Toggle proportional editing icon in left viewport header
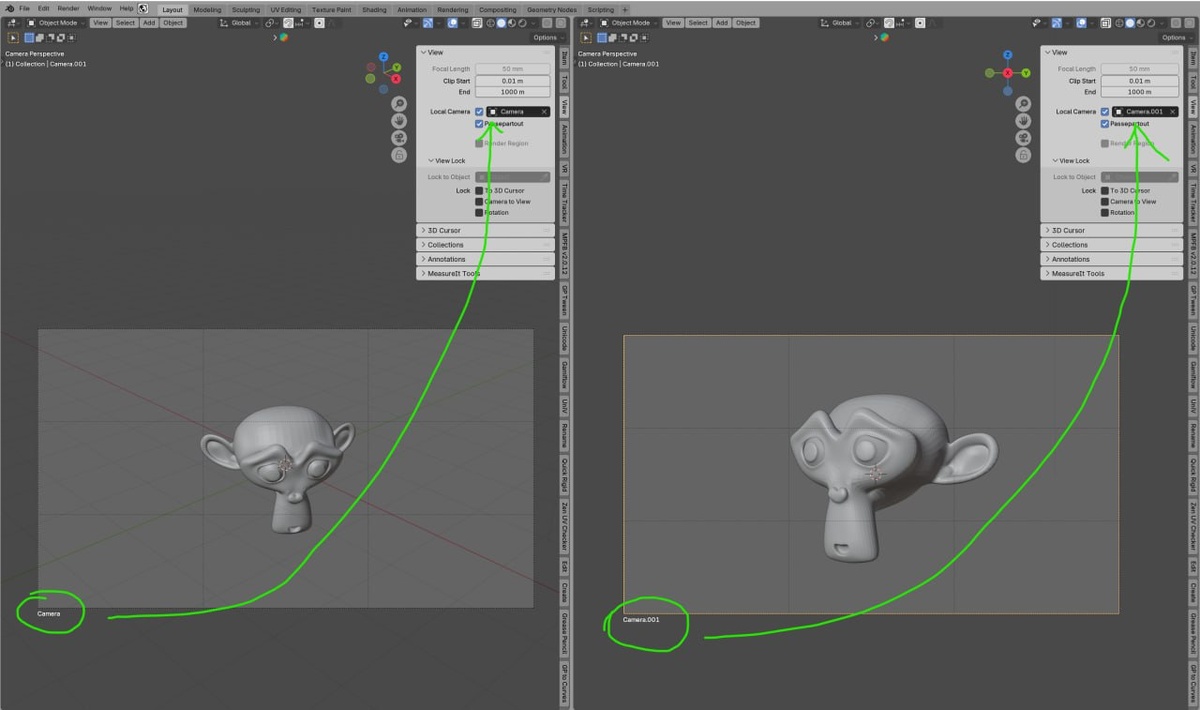Screen dimensions: 1200x710 click(x=320, y=22)
